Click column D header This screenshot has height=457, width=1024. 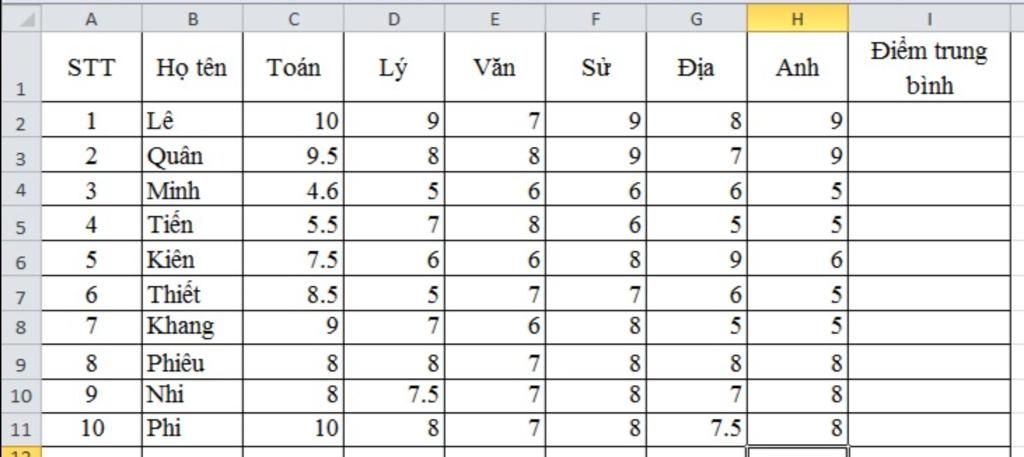pos(394,18)
